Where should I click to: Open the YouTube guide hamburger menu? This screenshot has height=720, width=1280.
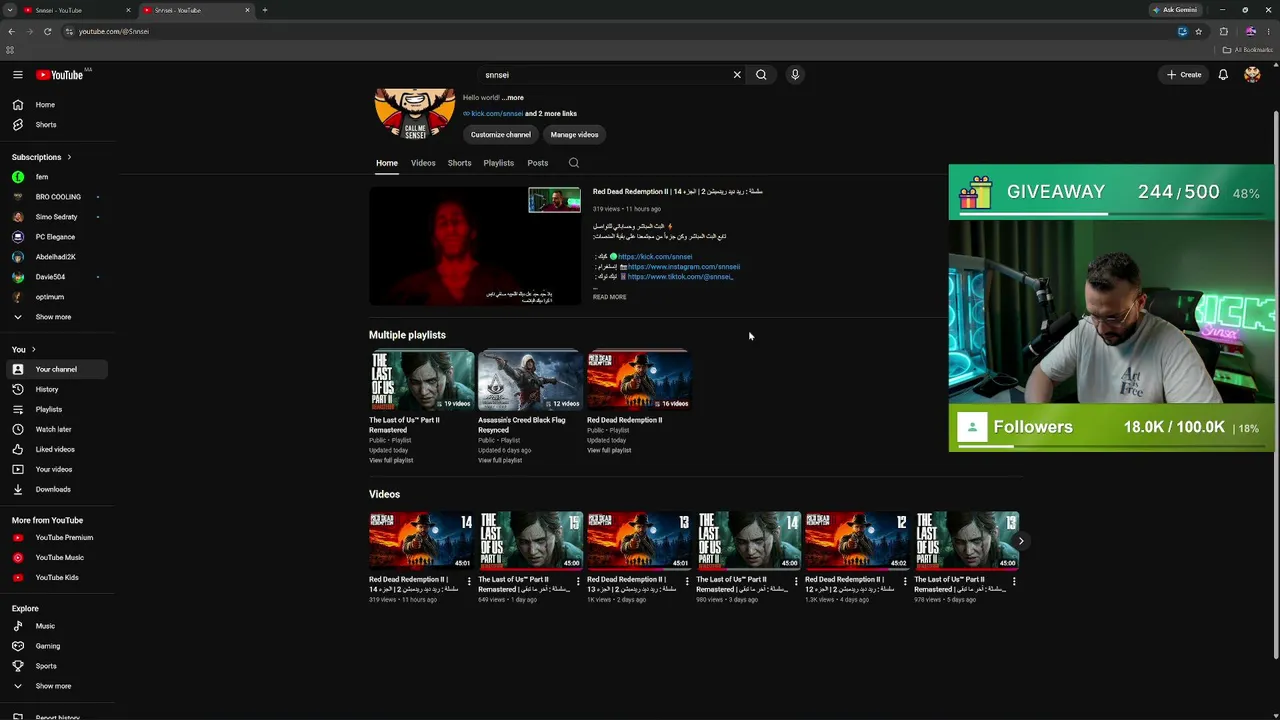[x=17, y=75]
